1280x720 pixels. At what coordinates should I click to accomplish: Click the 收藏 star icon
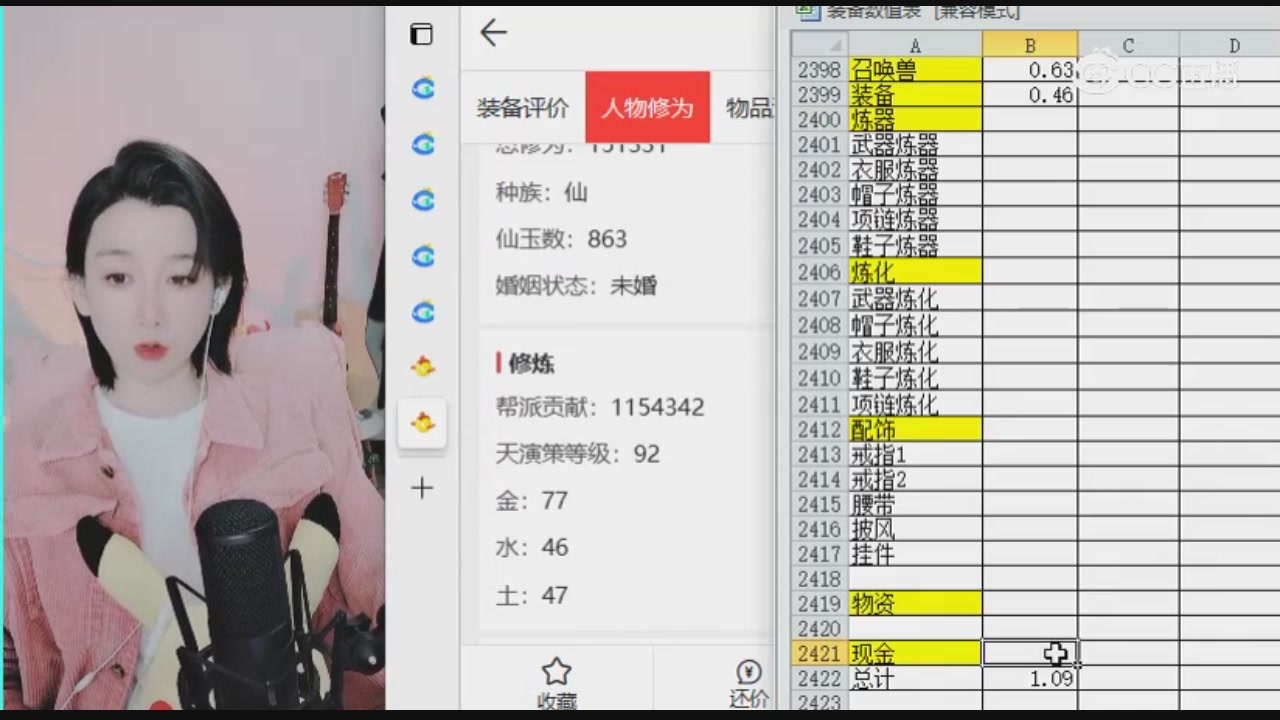coord(556,671)
